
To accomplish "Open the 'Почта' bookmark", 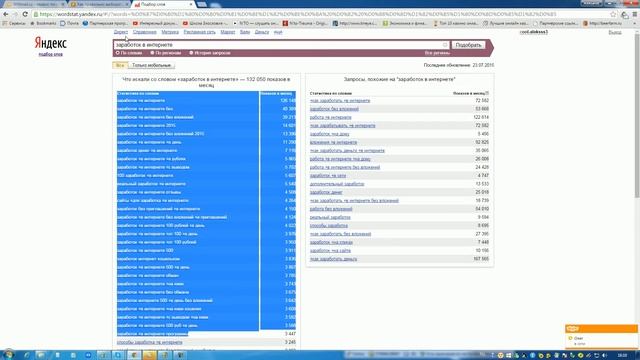I will 69,24.
